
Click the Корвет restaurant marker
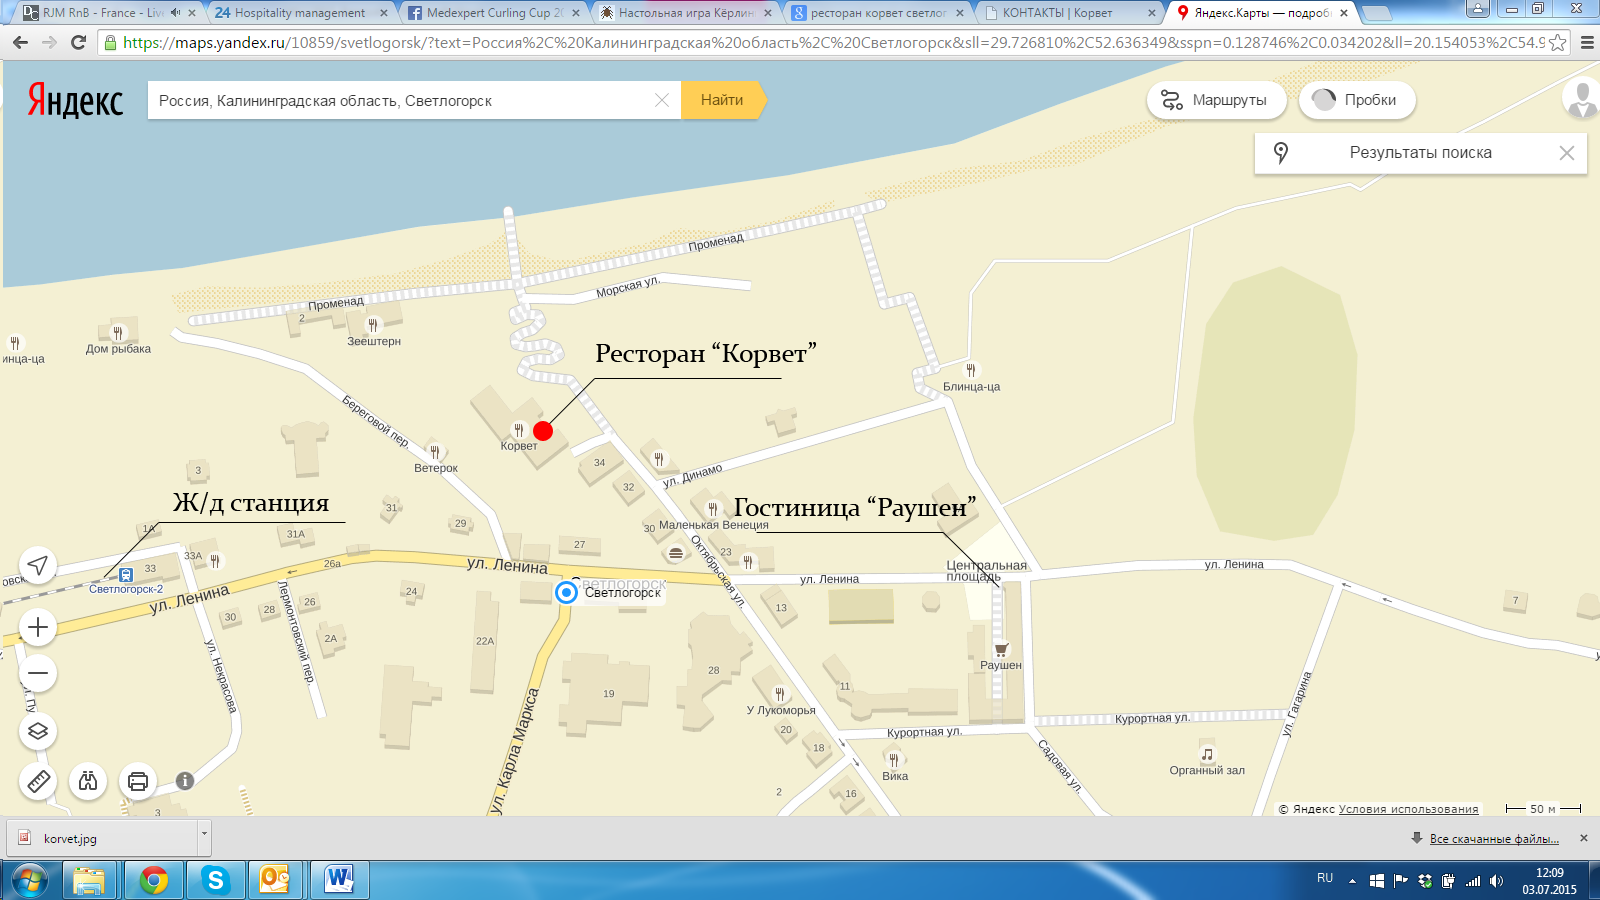518,430
